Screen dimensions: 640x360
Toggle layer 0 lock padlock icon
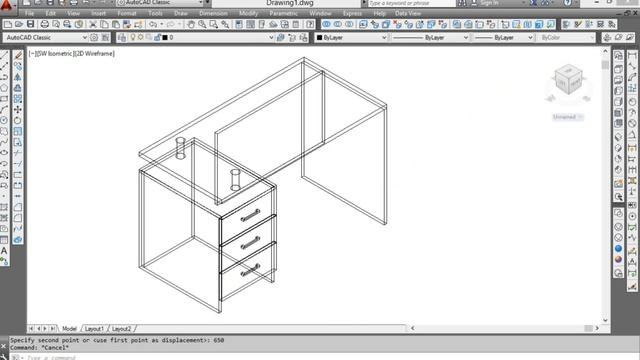[157, 38]
